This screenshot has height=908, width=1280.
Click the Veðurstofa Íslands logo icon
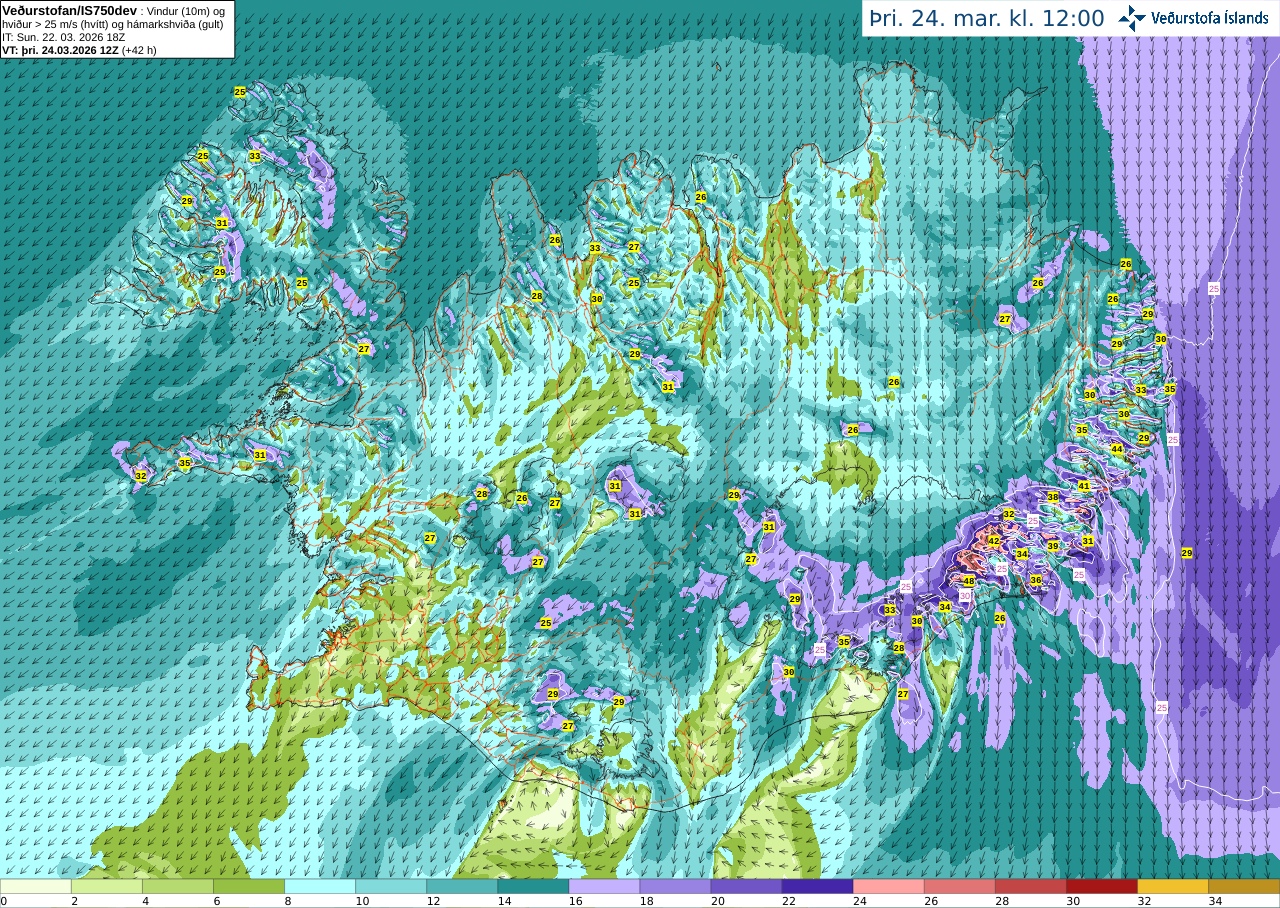pos(1132,18)
